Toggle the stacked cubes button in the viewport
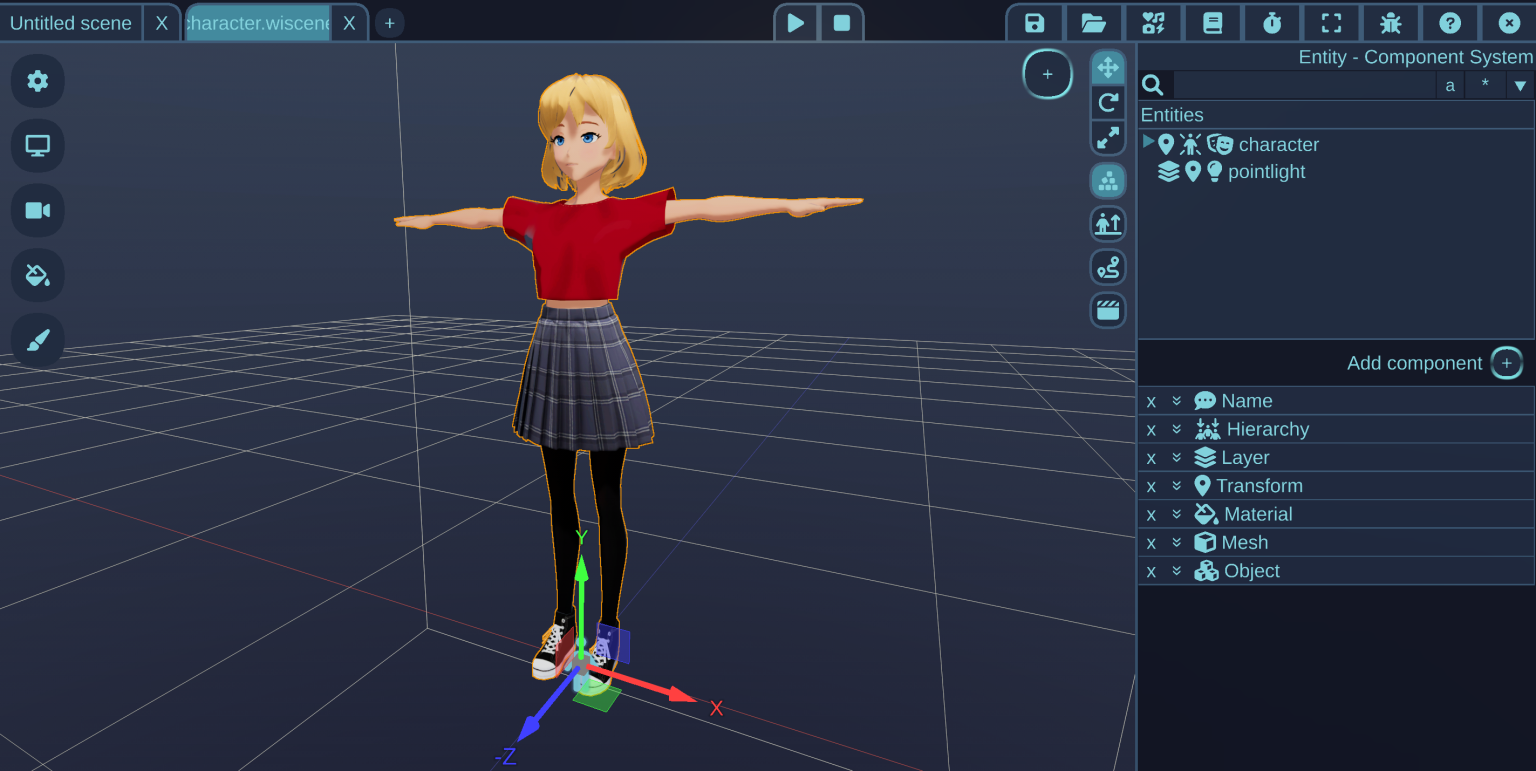The height and width of the screenshot is (771, 1536). [1108, 181]
